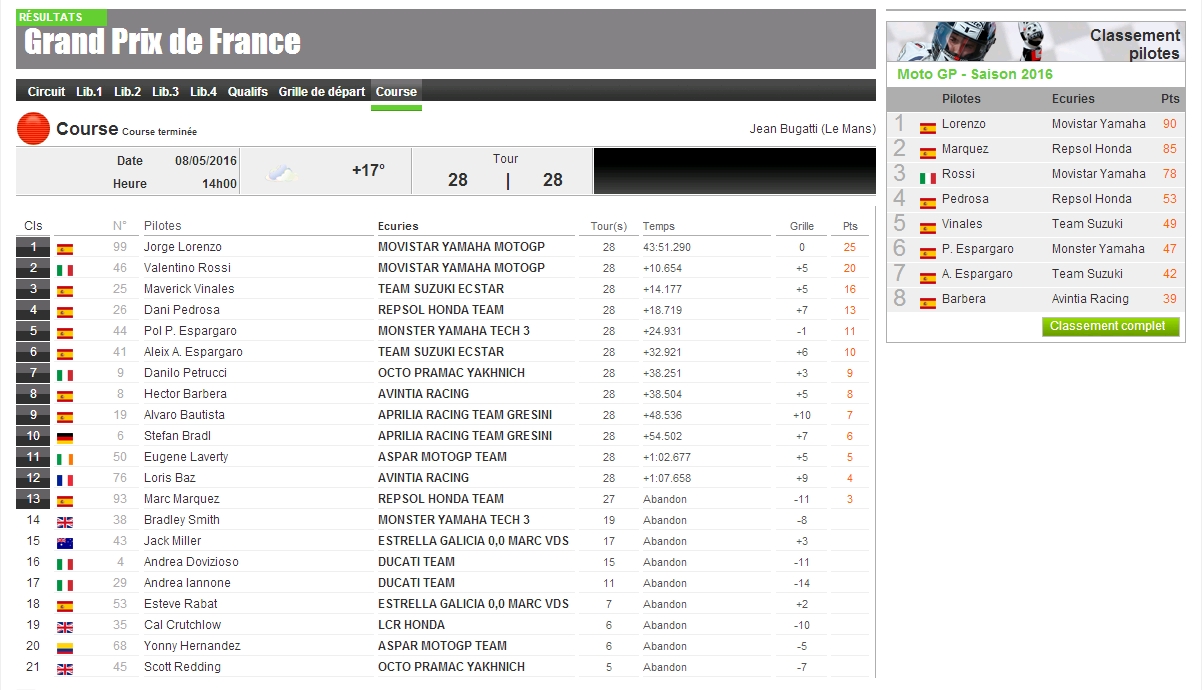Click the black banner beside the lap counter

click(735, 171)
